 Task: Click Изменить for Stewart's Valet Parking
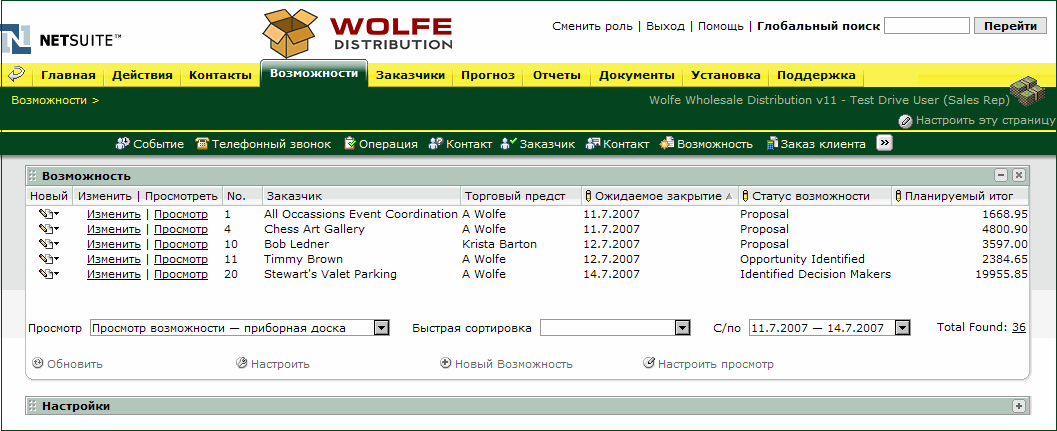coord(114,275)
